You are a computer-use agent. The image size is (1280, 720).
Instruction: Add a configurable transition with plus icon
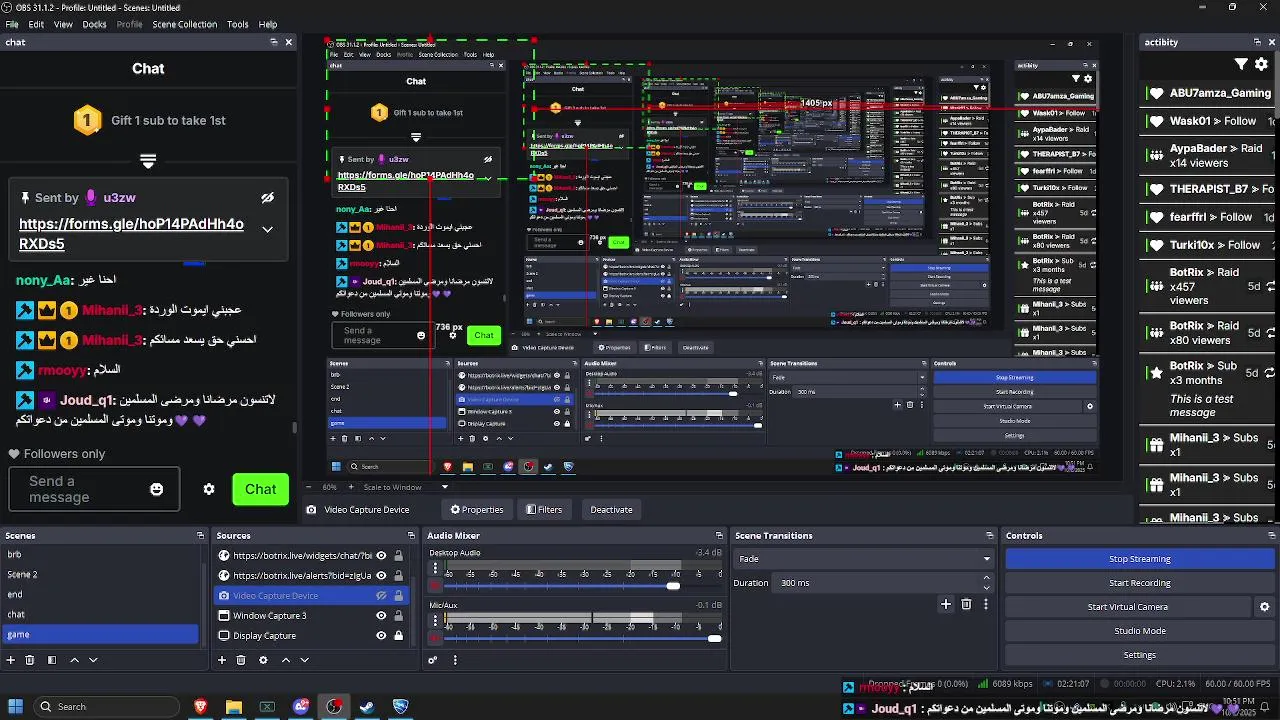946,604
